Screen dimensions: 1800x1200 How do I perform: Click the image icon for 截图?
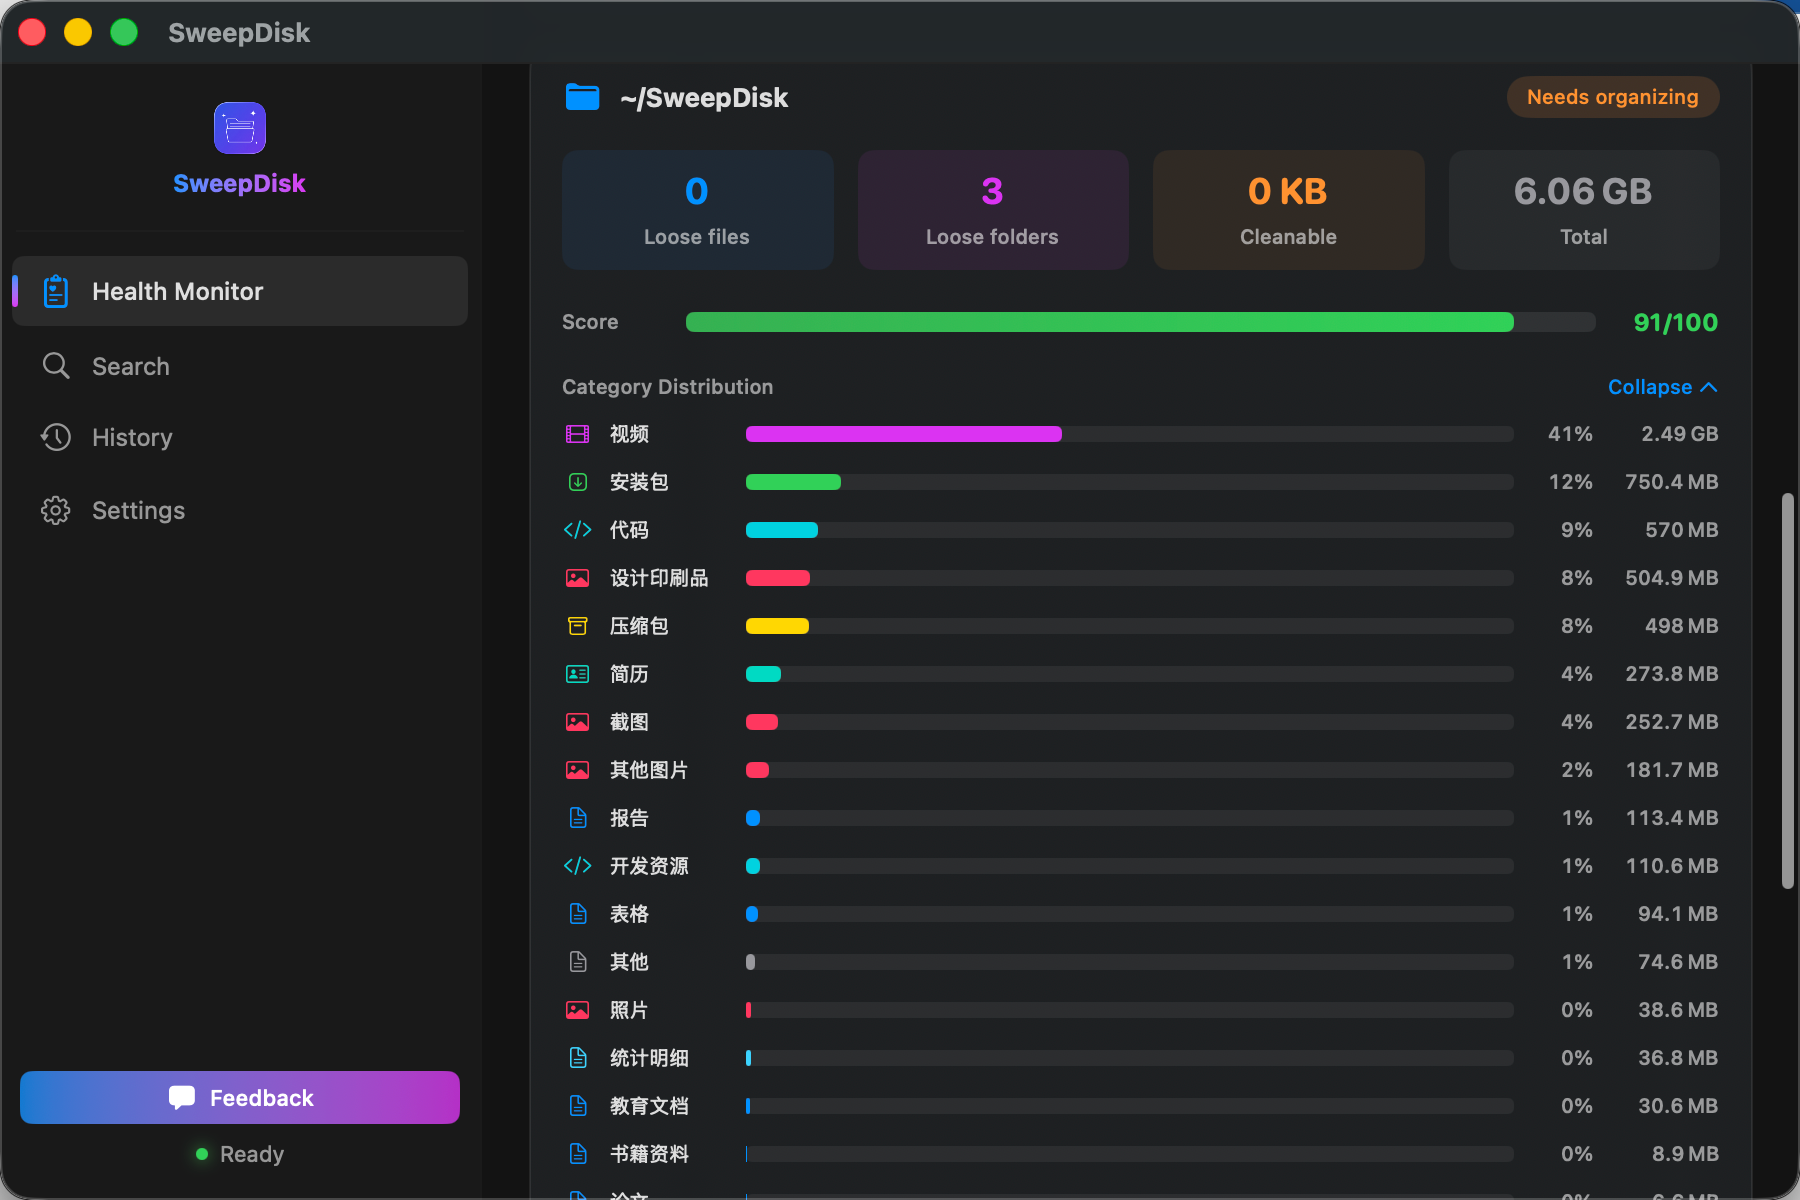point(578,722)
